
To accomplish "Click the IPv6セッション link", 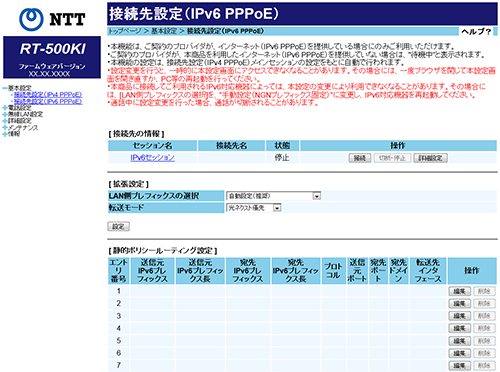I will (x=152, y=158).
